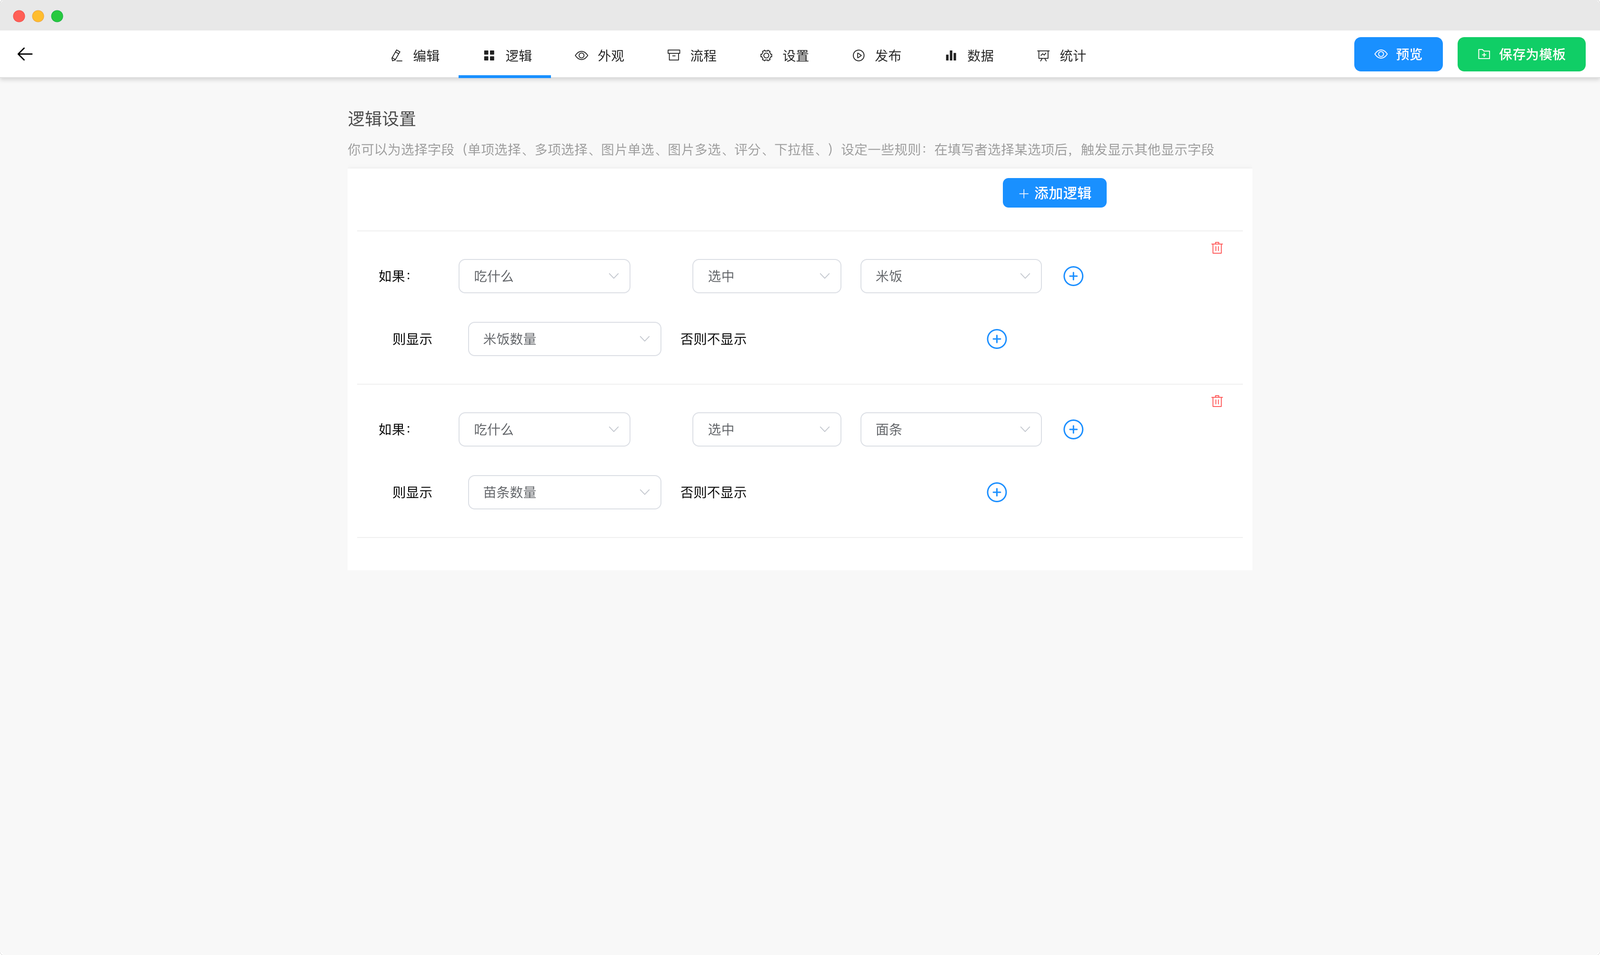Delete the 米饭 logic rule
This screenshot has height=955, width=1600.
pyautogui.click(x=1217, y=248)
